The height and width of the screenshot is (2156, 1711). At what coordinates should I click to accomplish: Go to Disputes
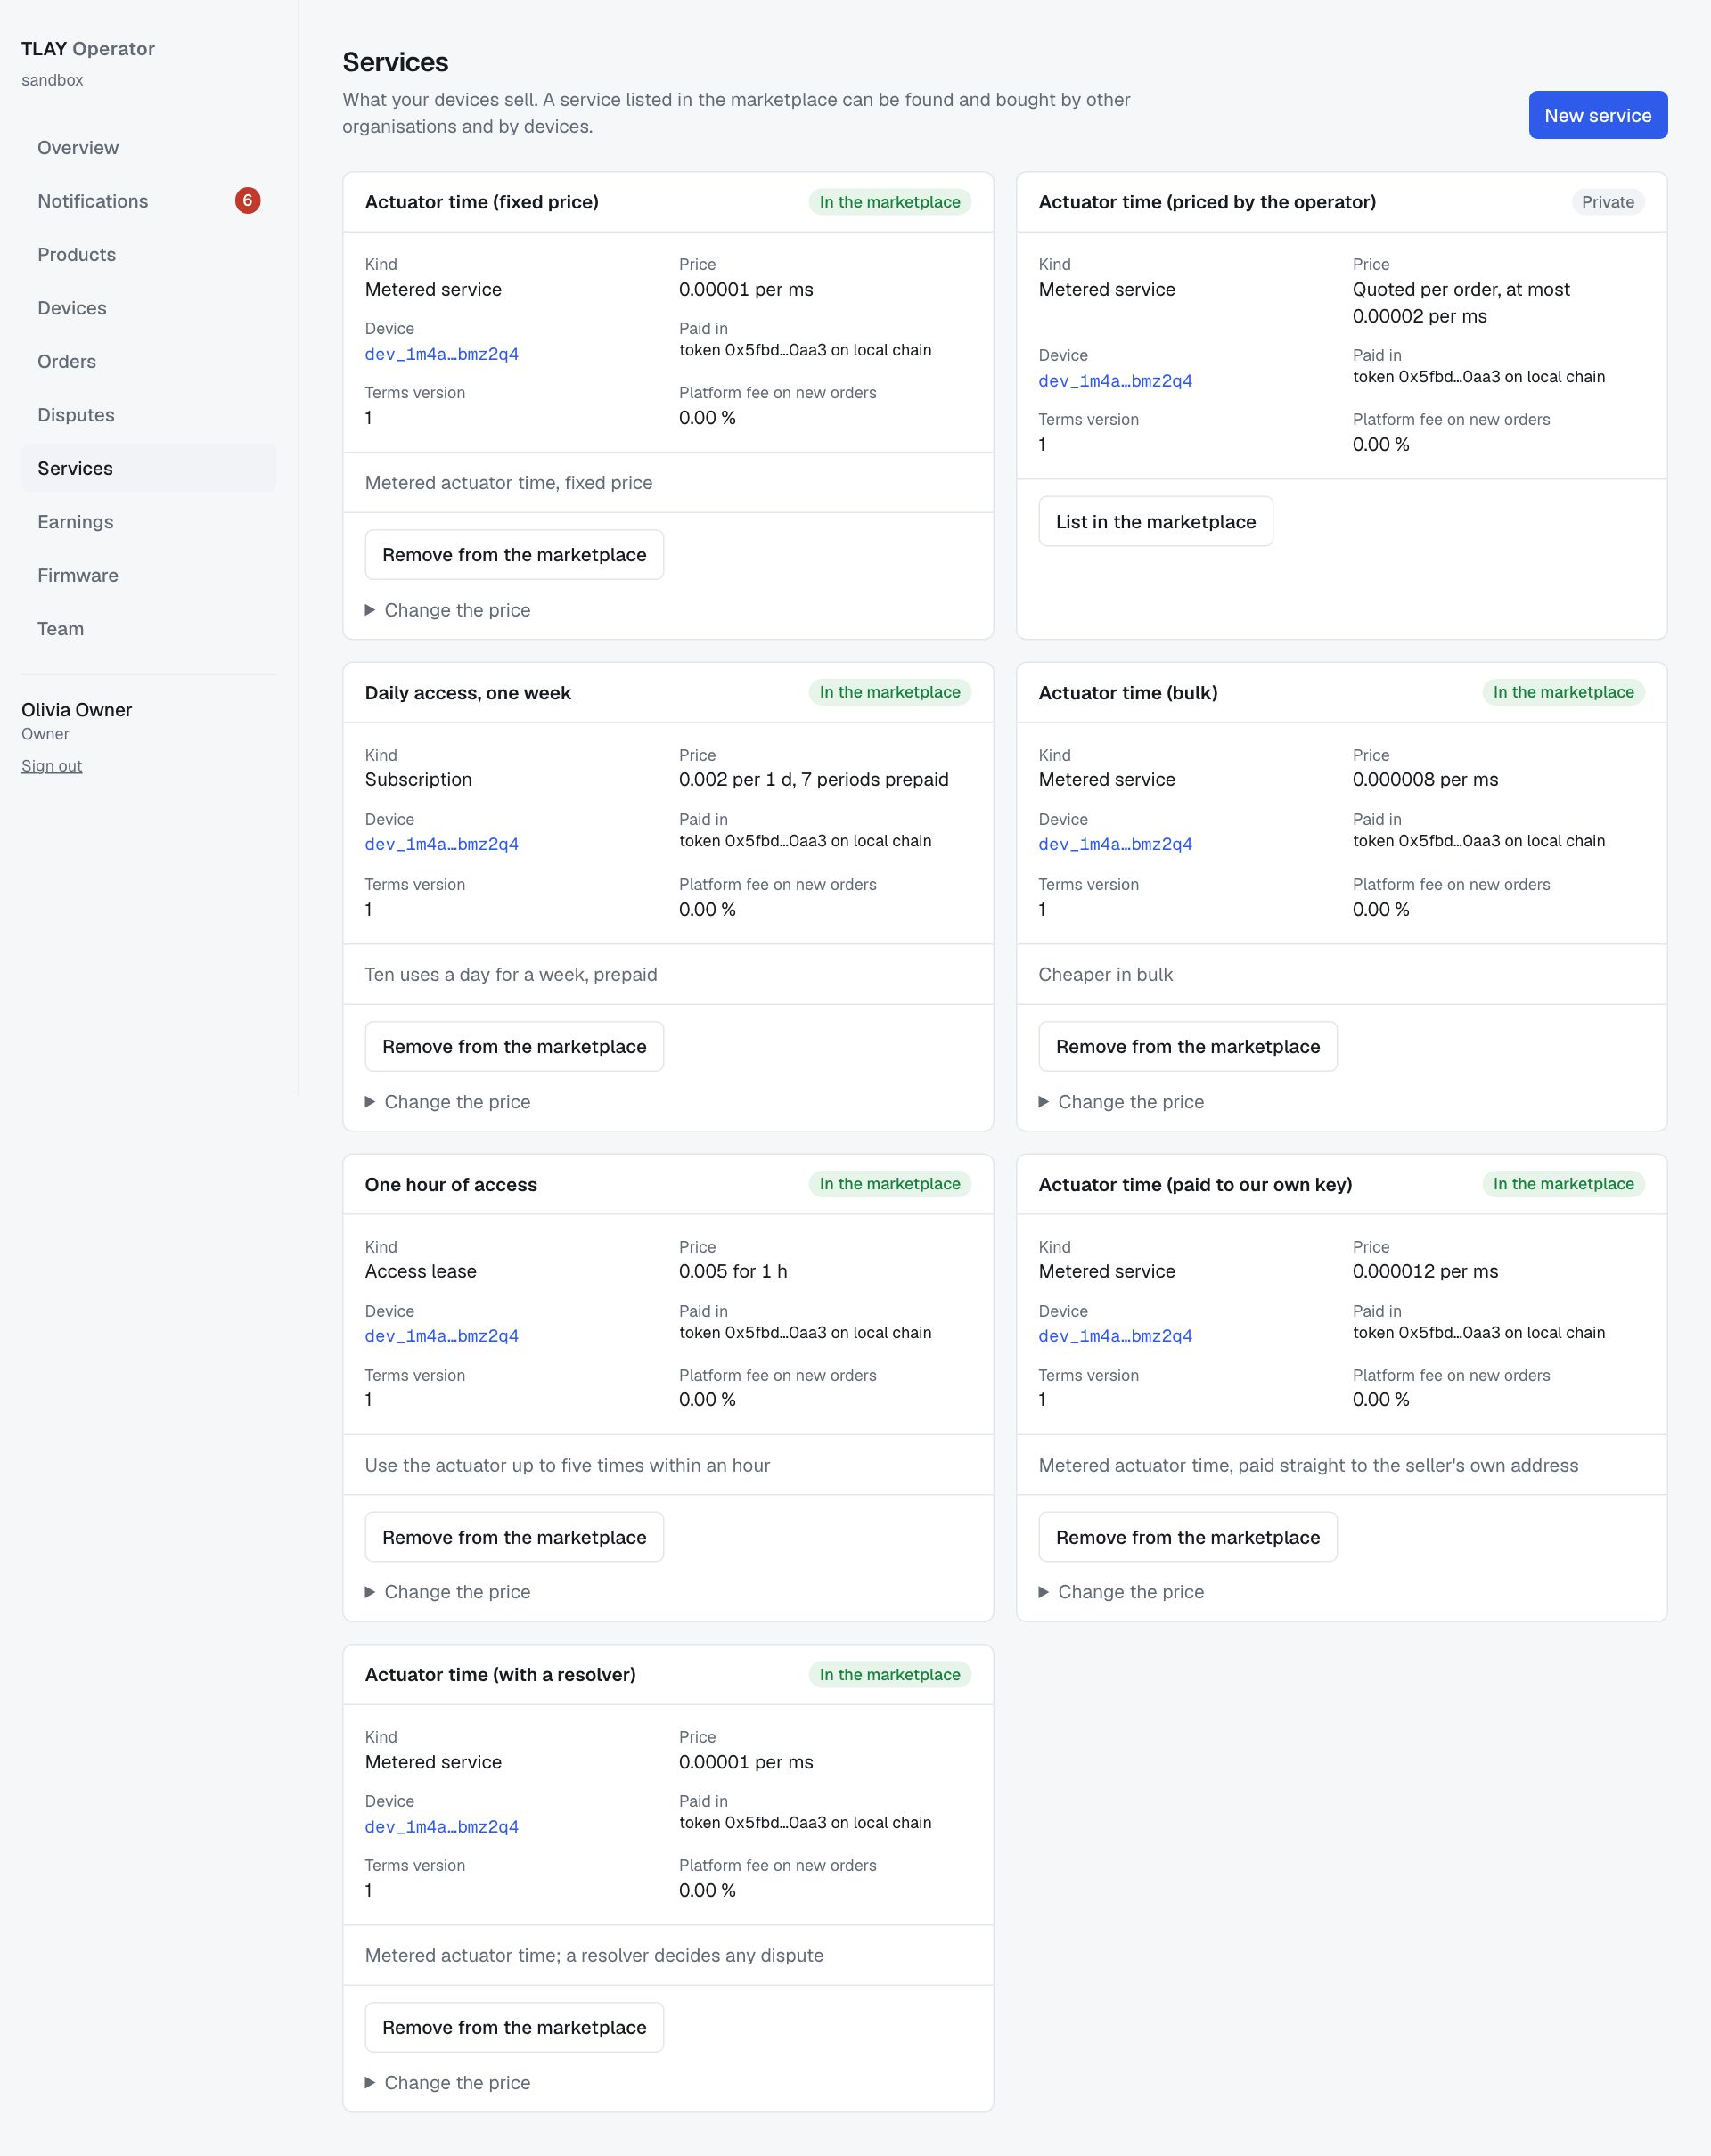148,415
